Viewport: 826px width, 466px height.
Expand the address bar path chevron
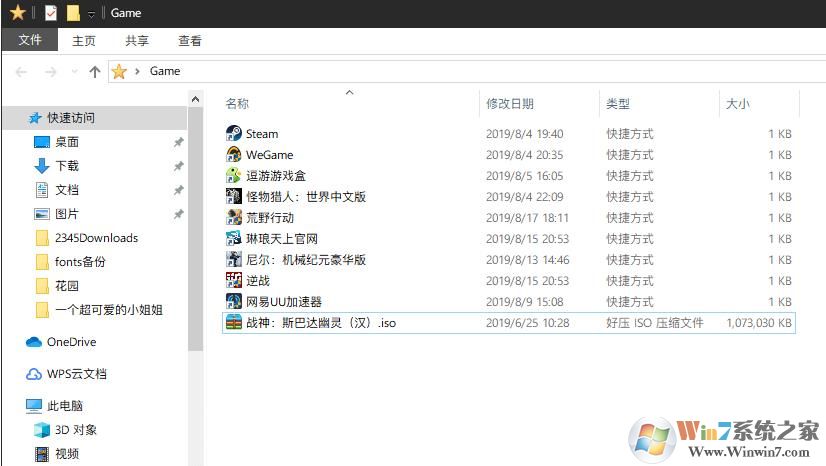click(137, 71)
